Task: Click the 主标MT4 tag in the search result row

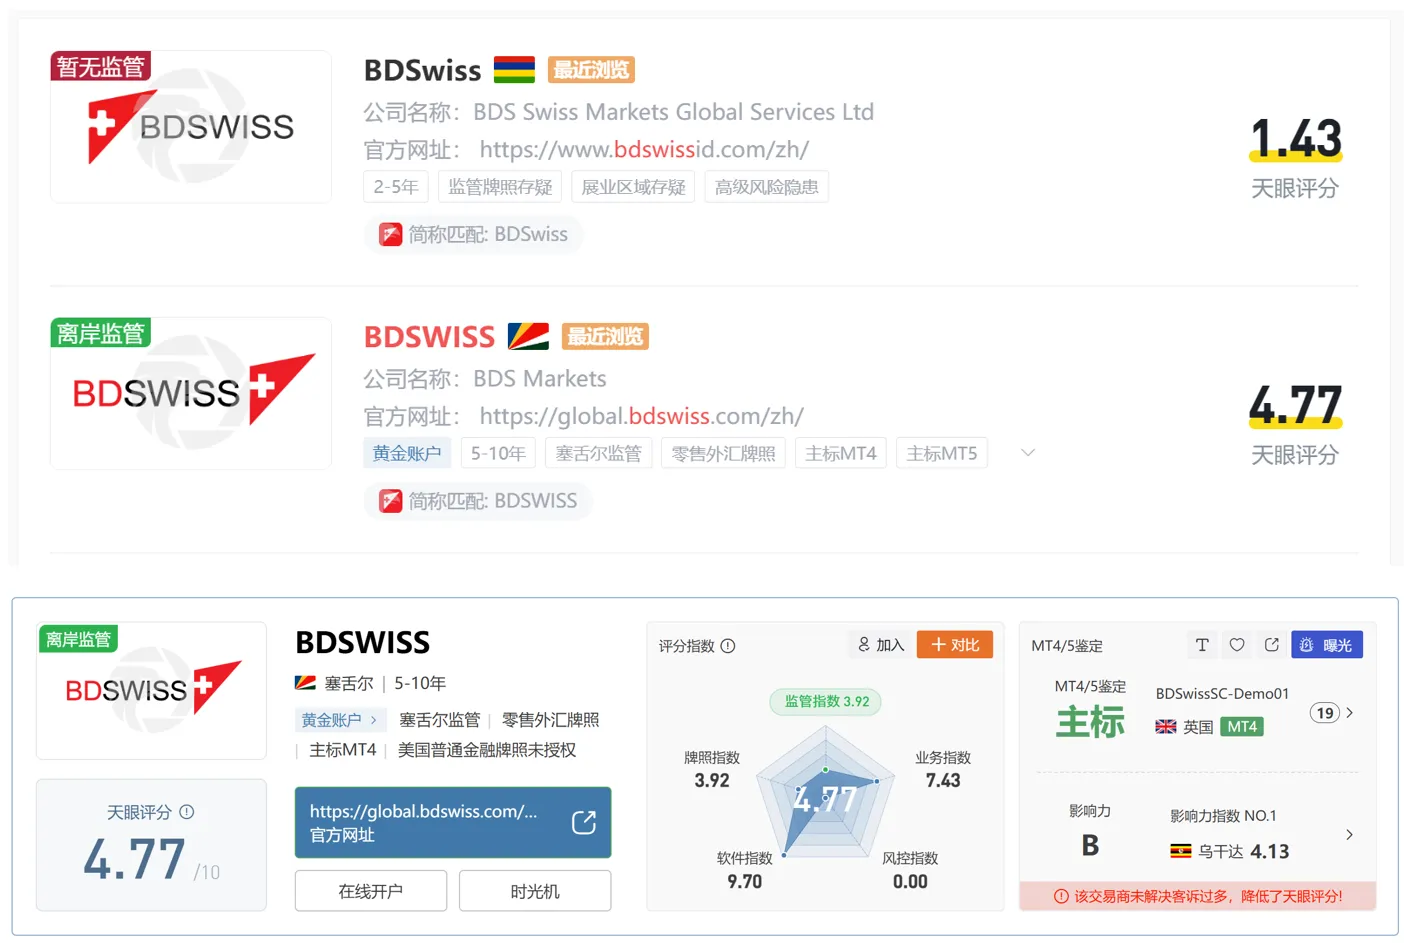Action: pyautogui.click(x=840, y=453)
